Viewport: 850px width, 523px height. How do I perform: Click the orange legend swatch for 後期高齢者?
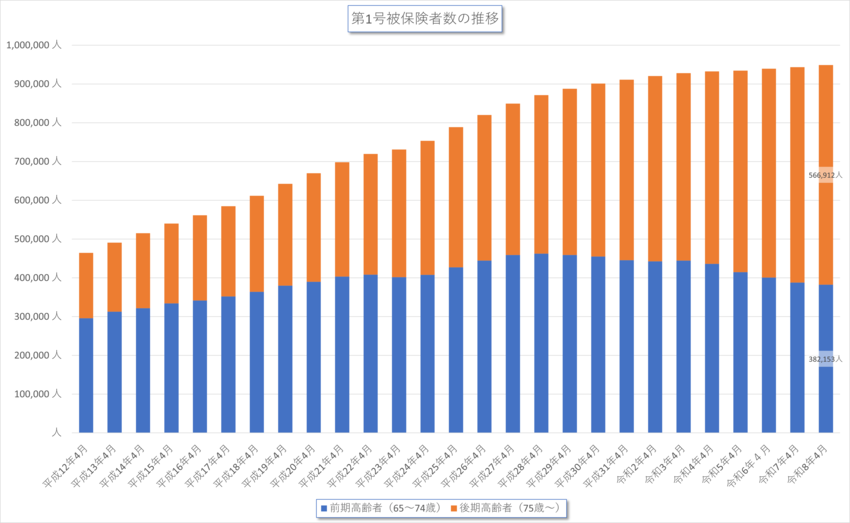[452, 509]
